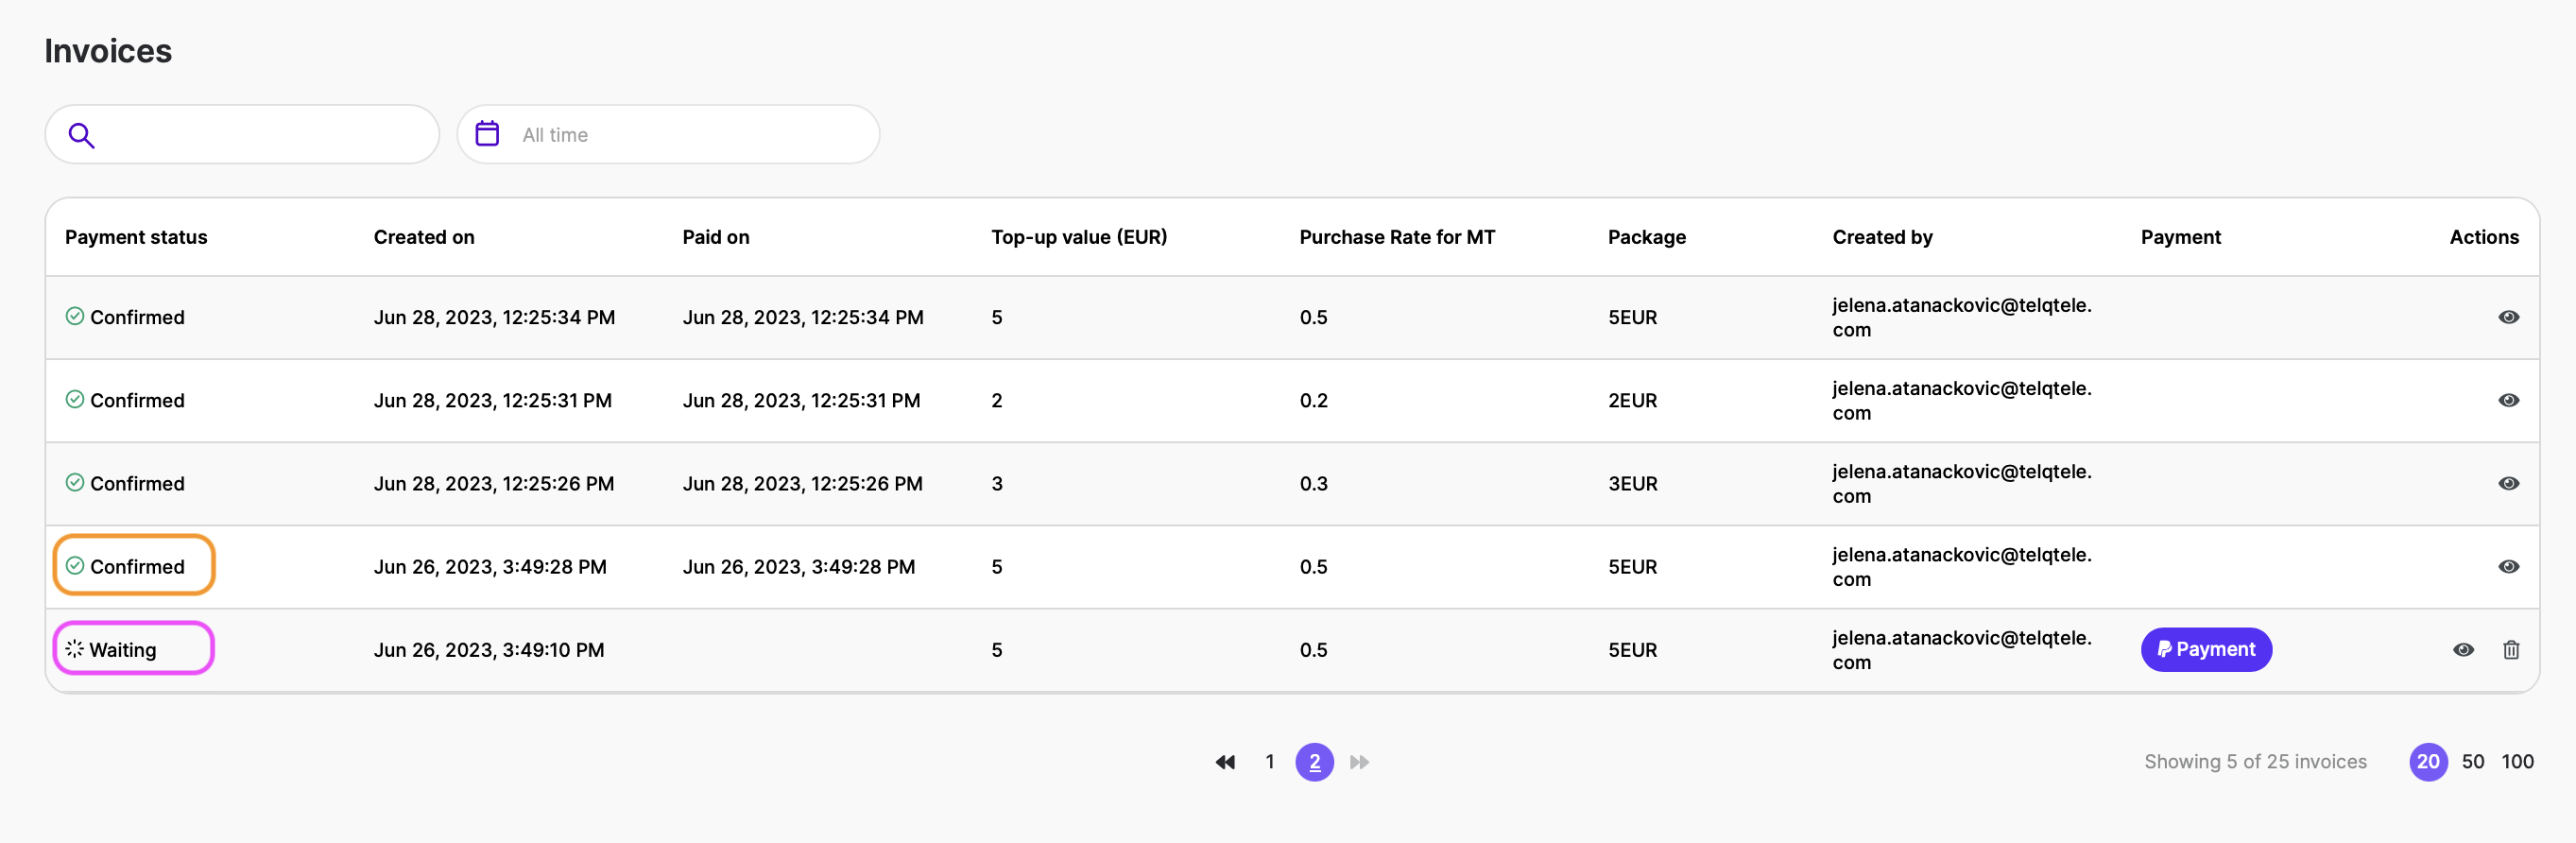Click the calendar icon in date filter

487,134
